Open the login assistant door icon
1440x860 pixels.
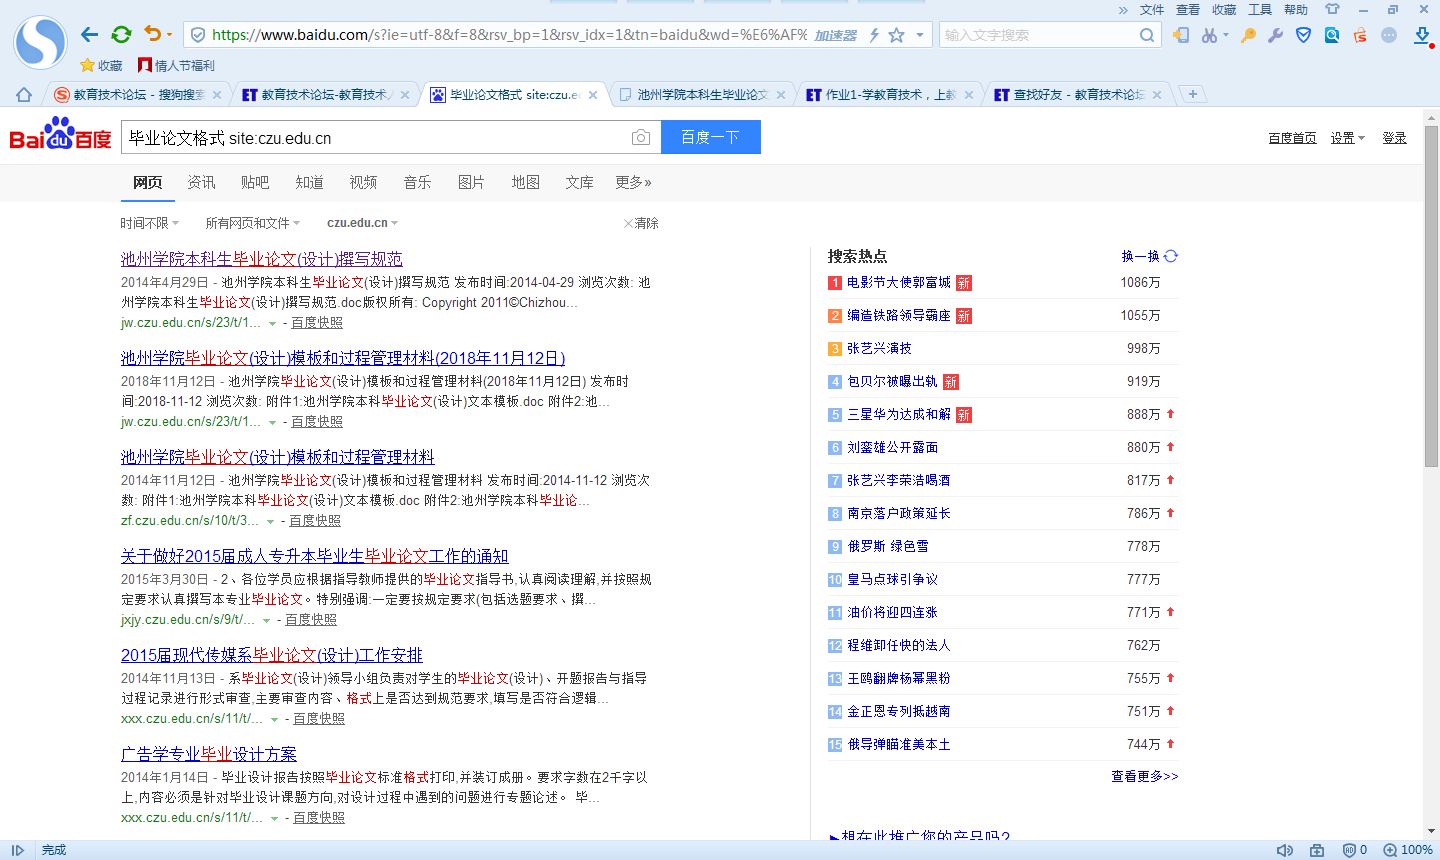pyautogui.click(x=1181, y=35)
